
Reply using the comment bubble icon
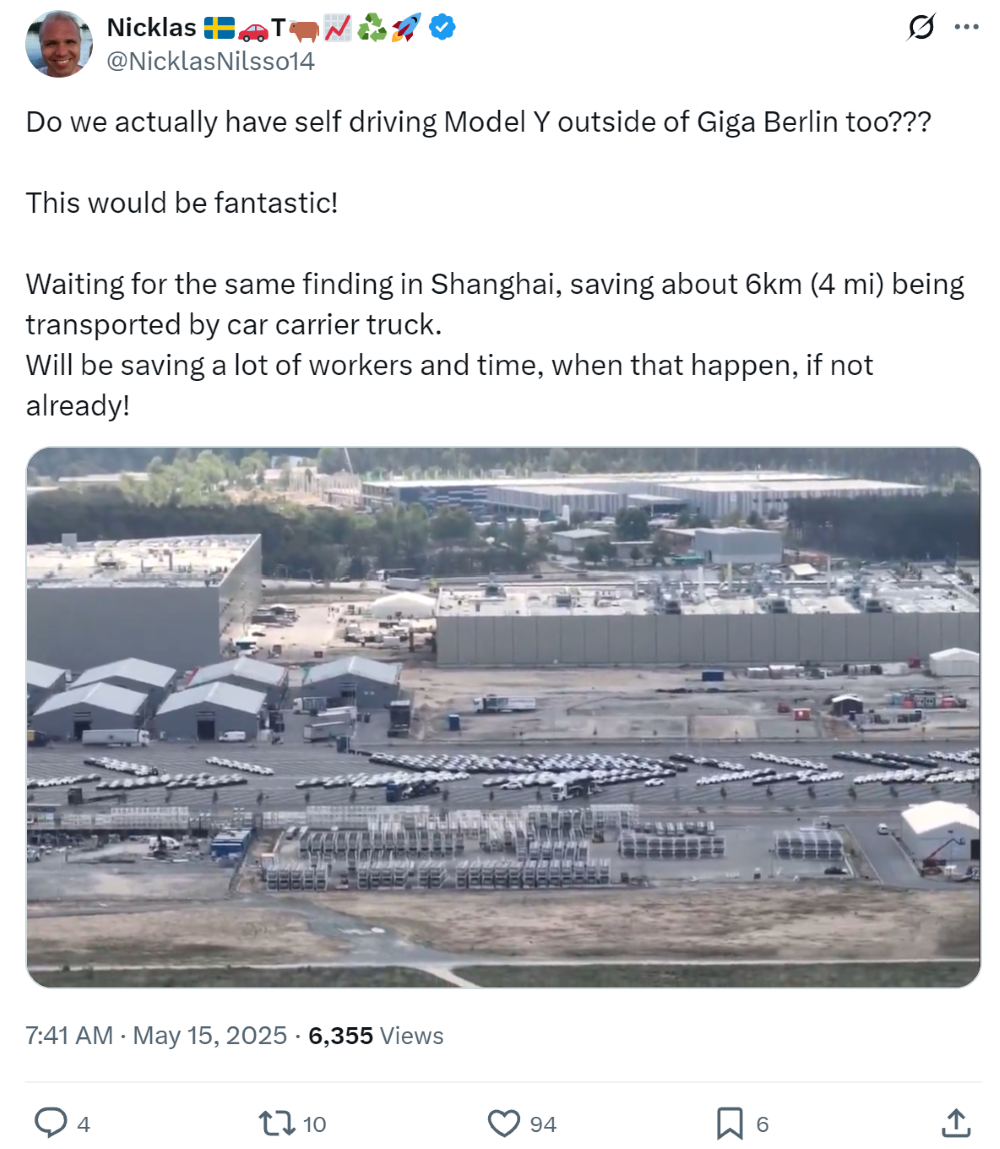pyautogui.click(x=50, y=1124)
